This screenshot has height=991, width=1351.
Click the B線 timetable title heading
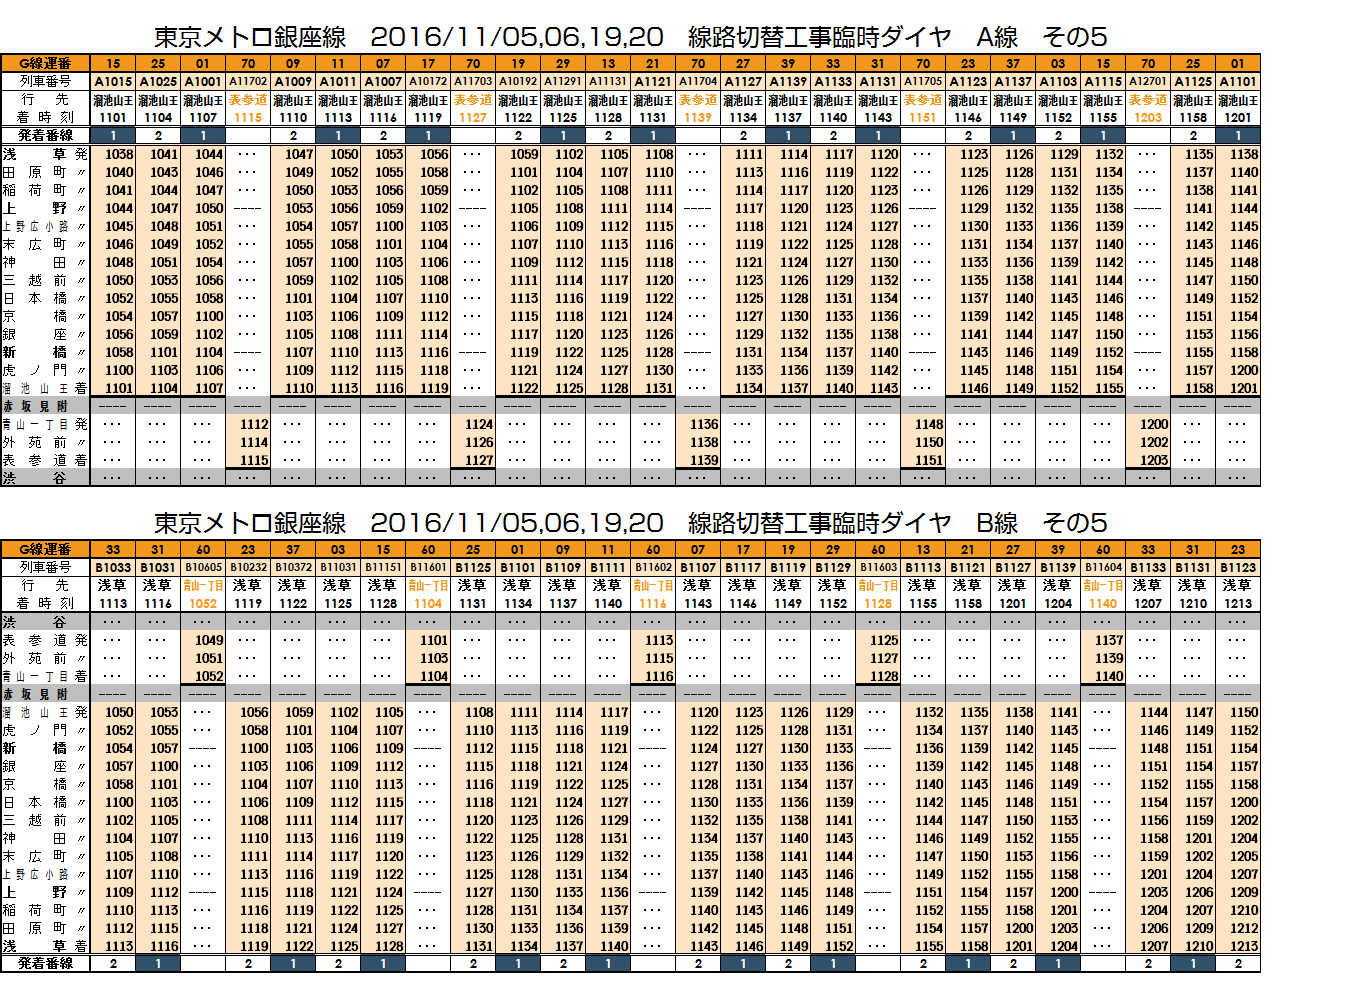[630, 523]
